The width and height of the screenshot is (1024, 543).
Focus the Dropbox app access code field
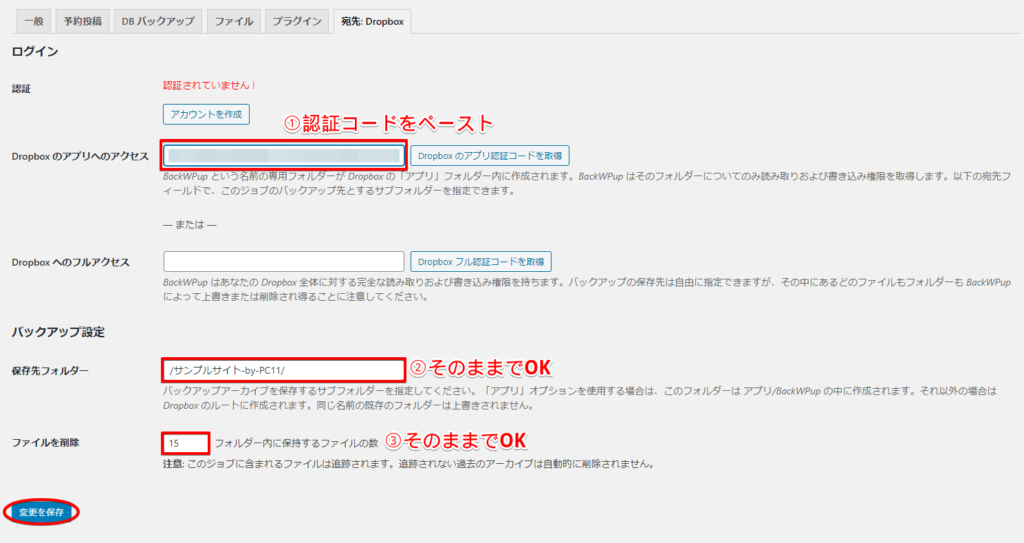283,156
